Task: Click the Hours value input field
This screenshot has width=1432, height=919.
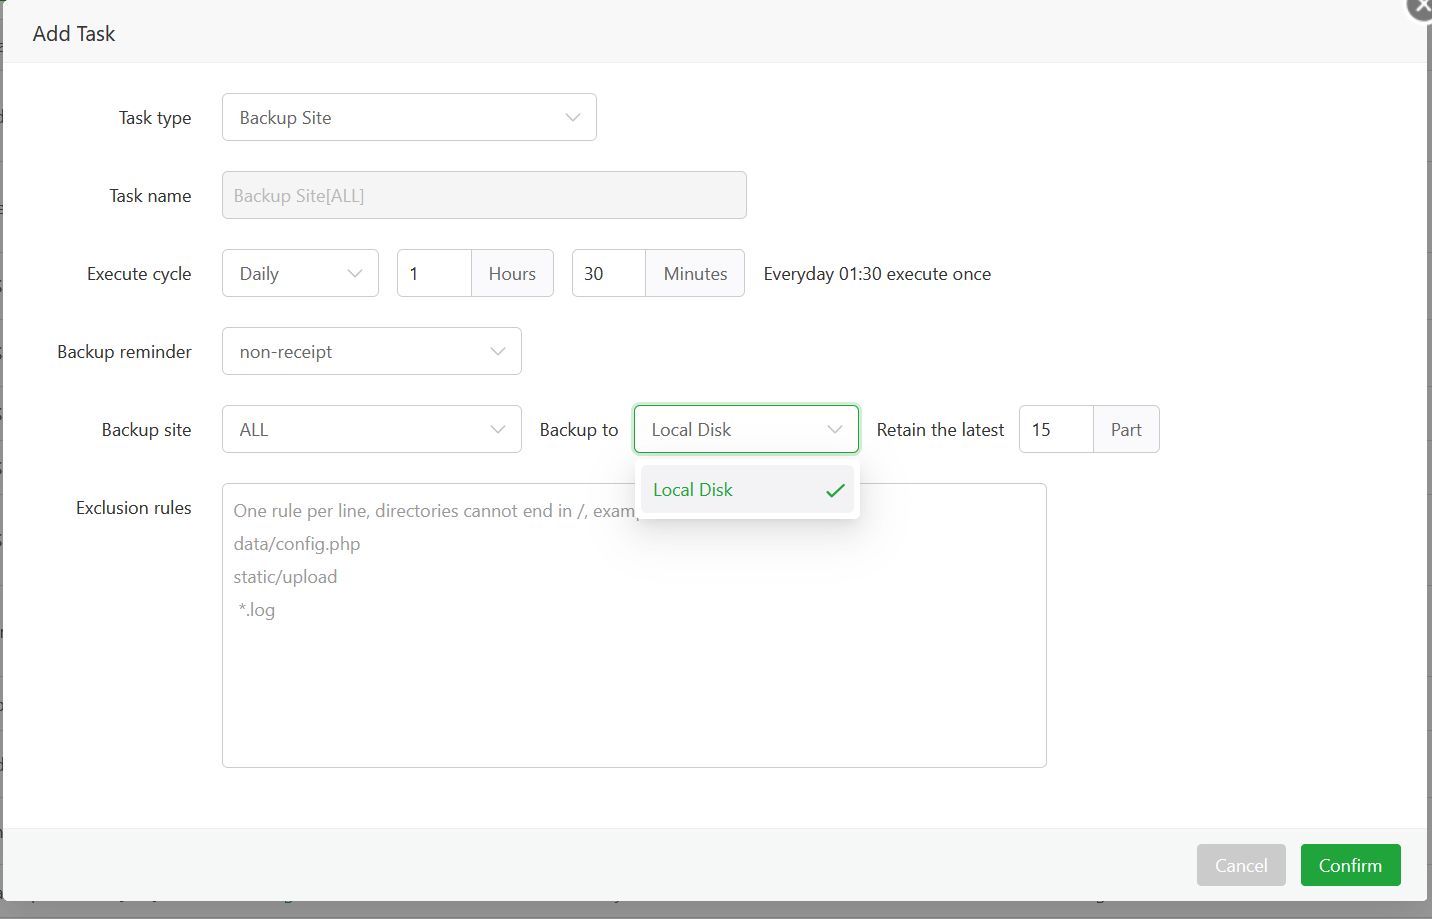Action: coord(435,273)
